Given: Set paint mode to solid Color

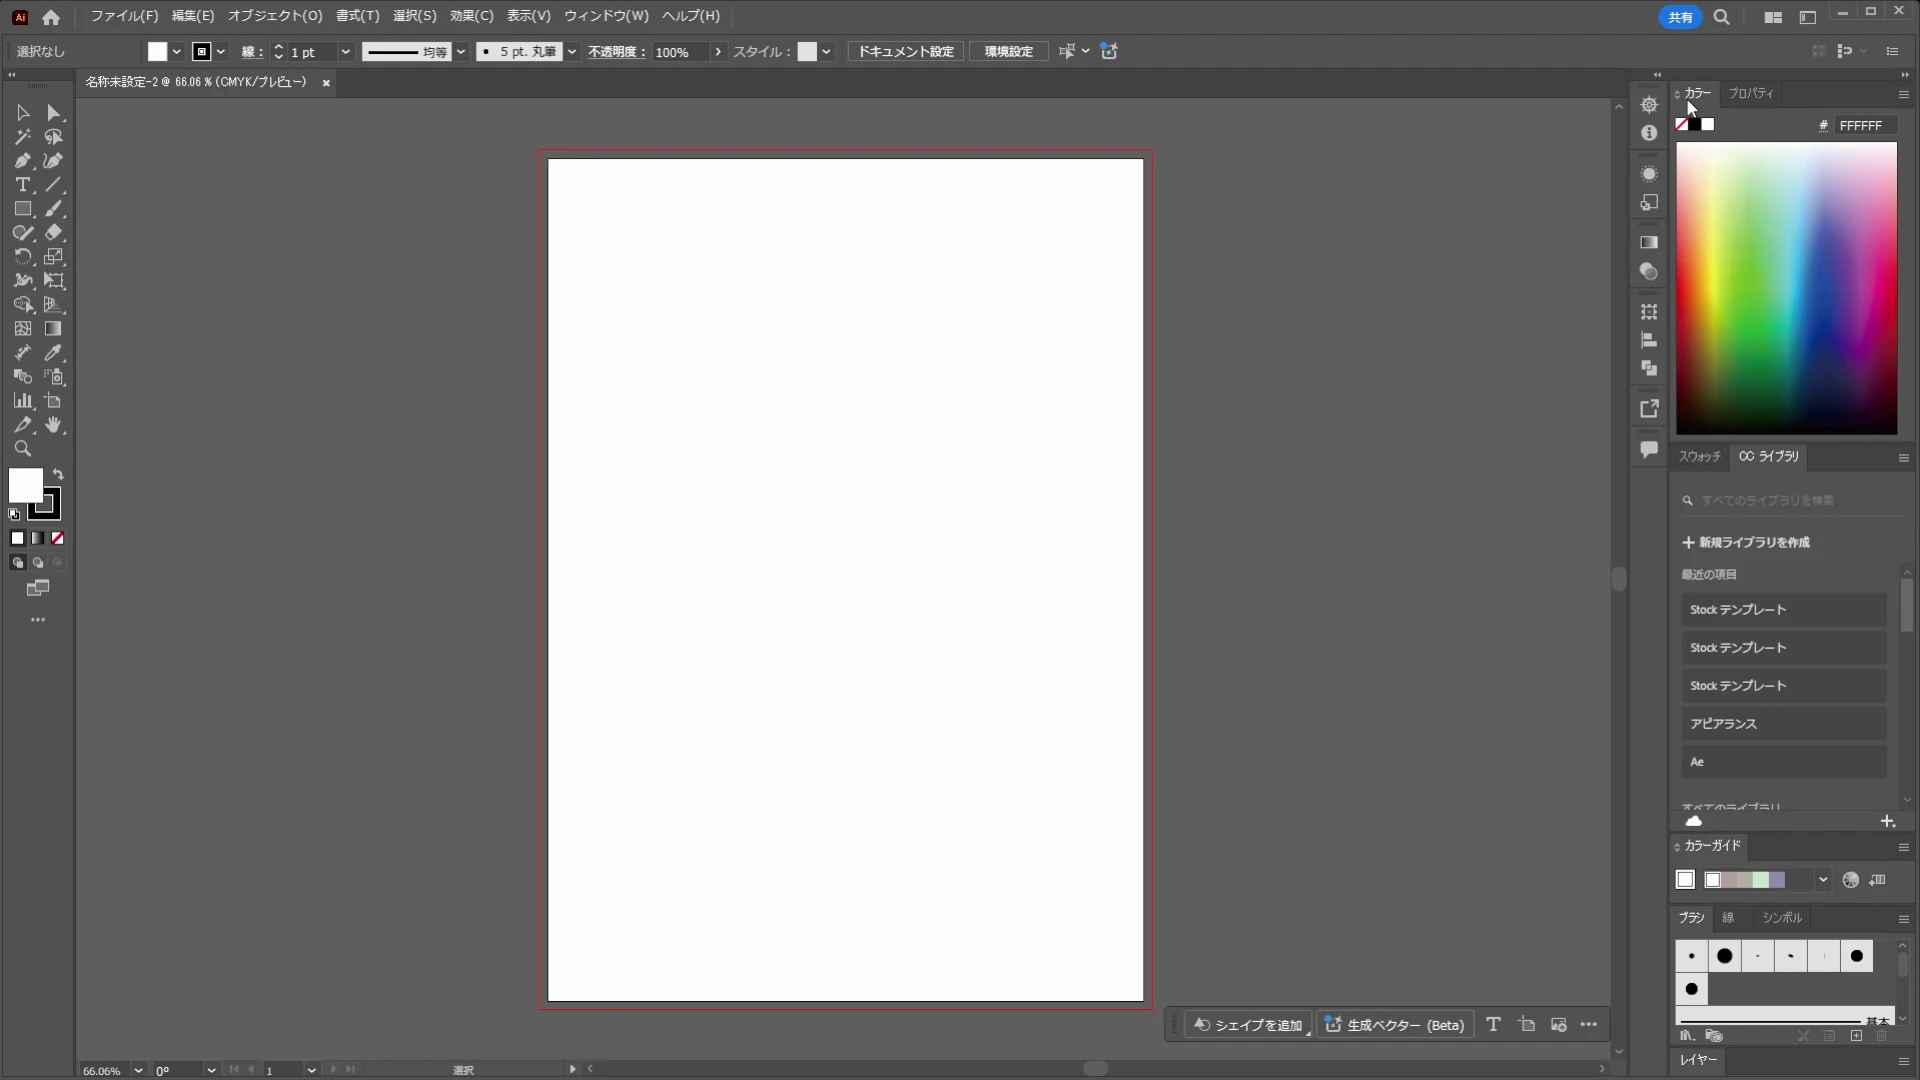Looking at the screenshot, I should [x=17, y=538].
